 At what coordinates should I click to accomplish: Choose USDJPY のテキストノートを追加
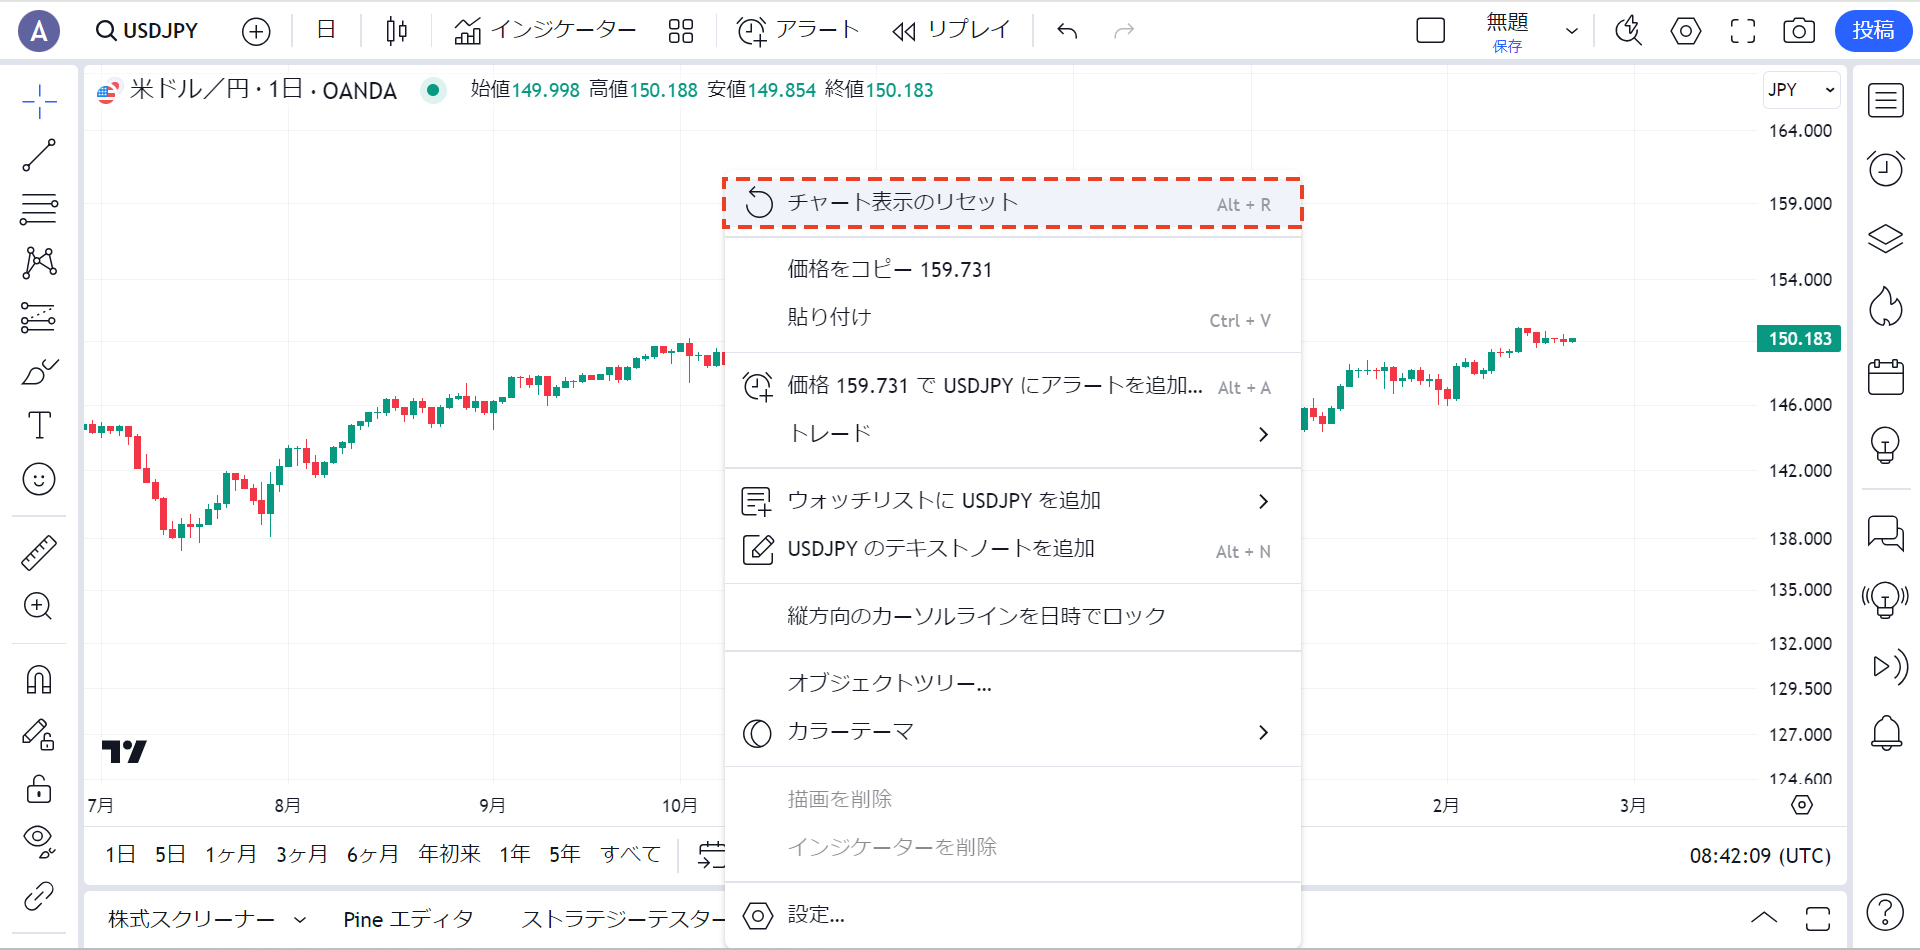tap(1012, 549)
